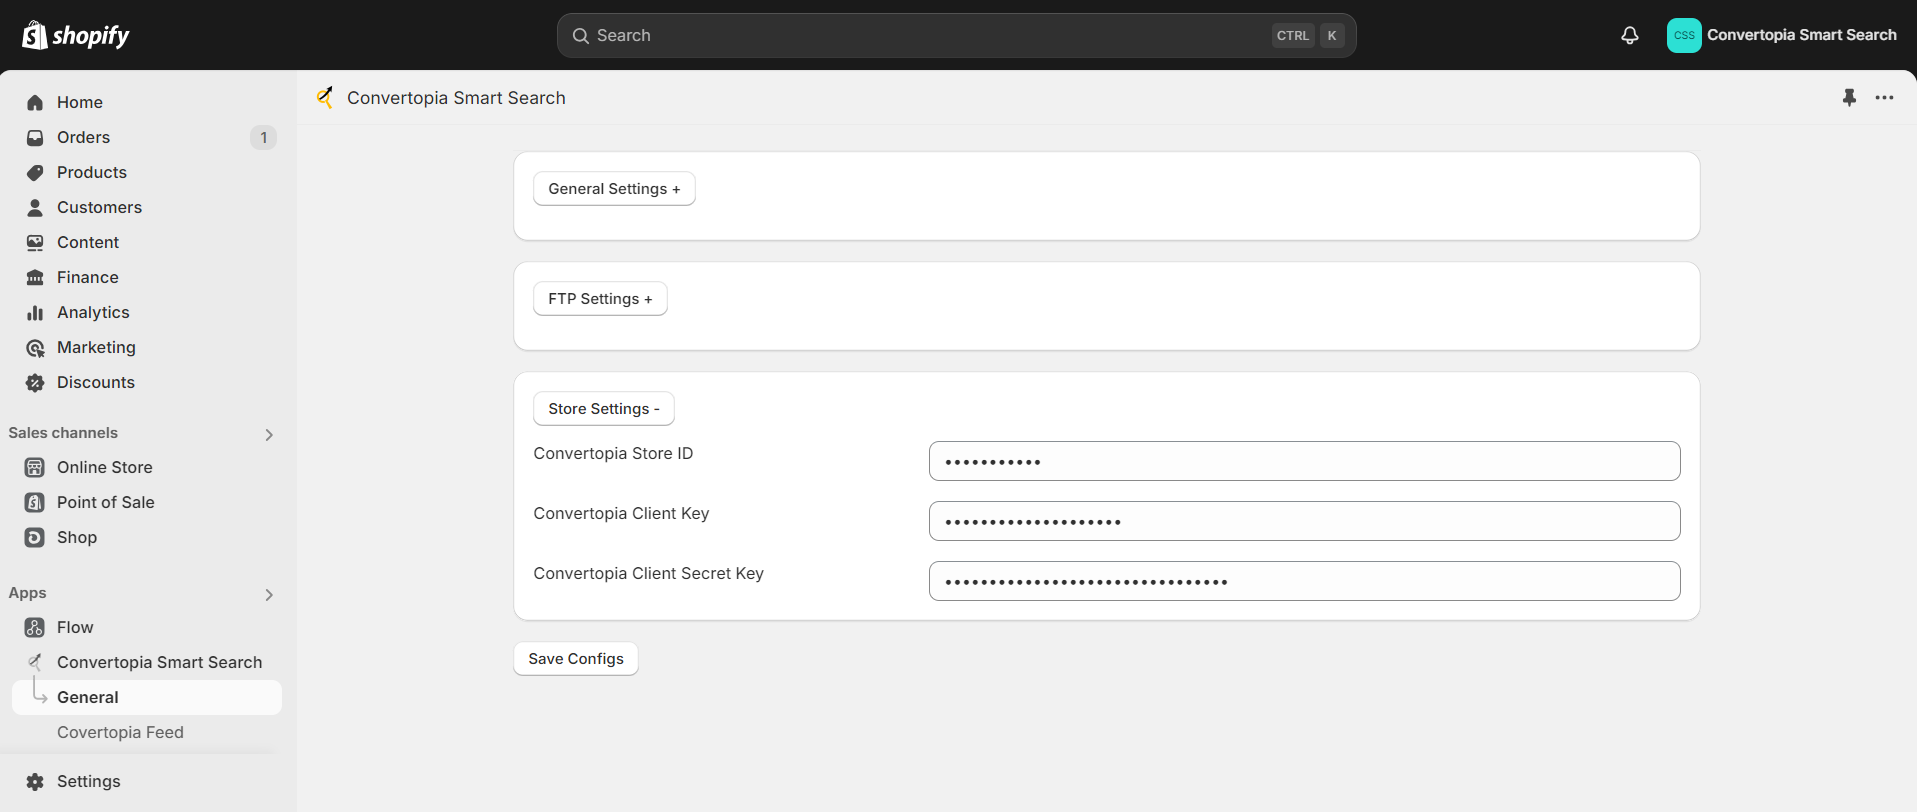Click the Products tag icon
Viewport: 1917px width, 812px height.
click(x=35, y=172)
